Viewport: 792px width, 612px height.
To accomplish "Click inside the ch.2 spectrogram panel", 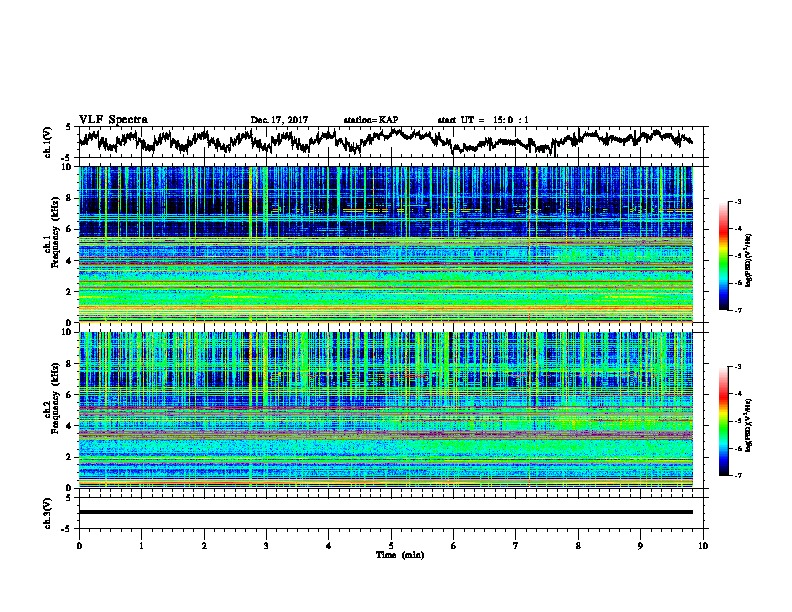I will [x=386, y=410].
